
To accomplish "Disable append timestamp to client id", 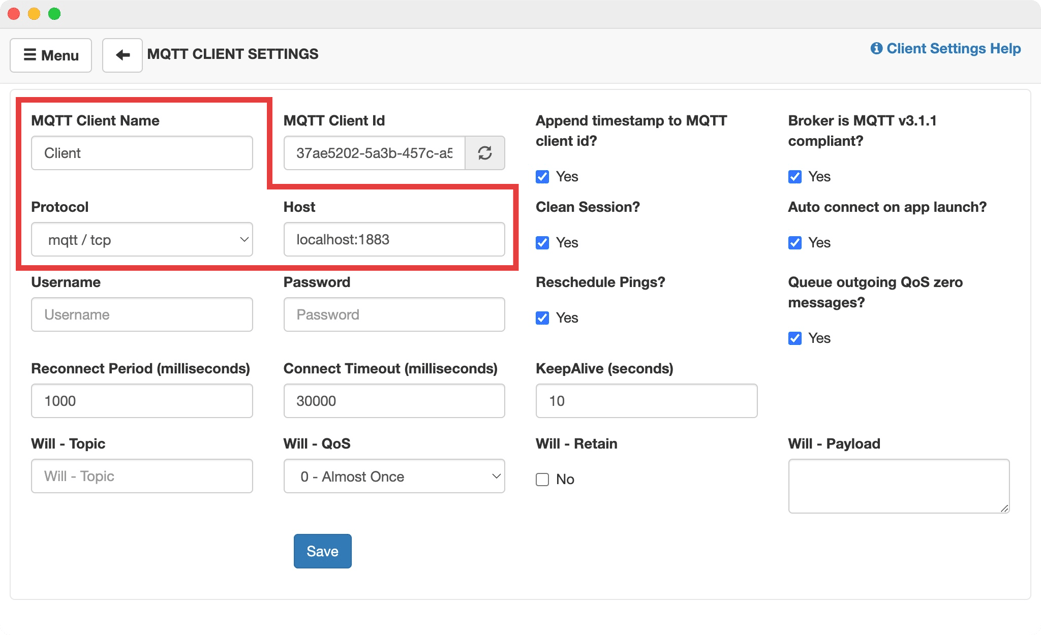I will (541, 176).
